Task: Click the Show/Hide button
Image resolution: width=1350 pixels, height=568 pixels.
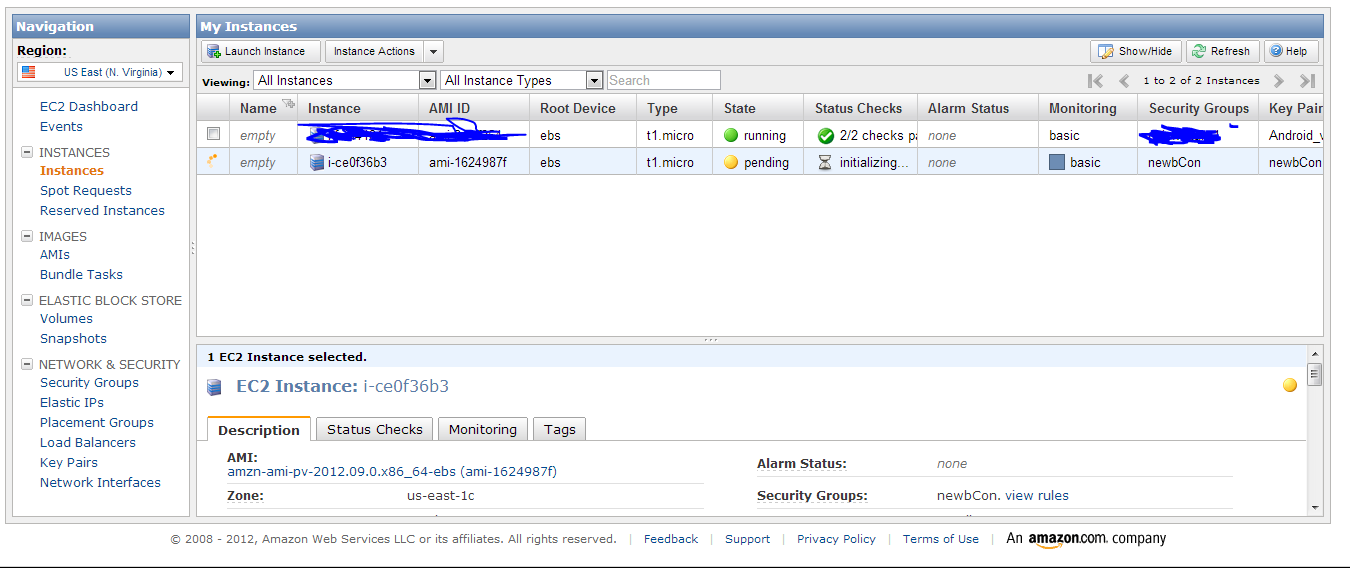Action: pyautogui.click(x=1136, y=51)
